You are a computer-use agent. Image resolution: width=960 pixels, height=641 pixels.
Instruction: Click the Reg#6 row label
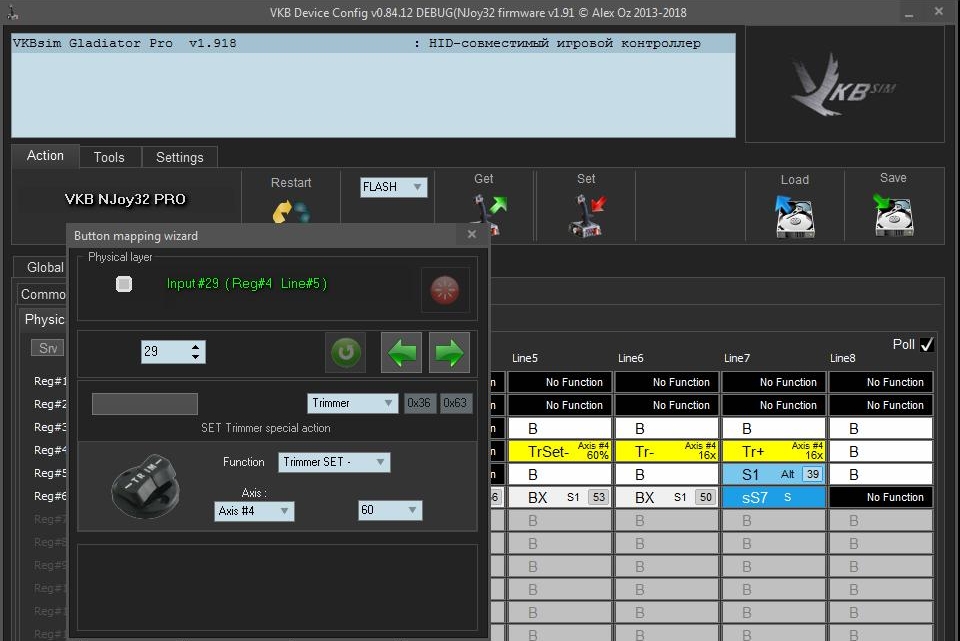tap(50, 496)
